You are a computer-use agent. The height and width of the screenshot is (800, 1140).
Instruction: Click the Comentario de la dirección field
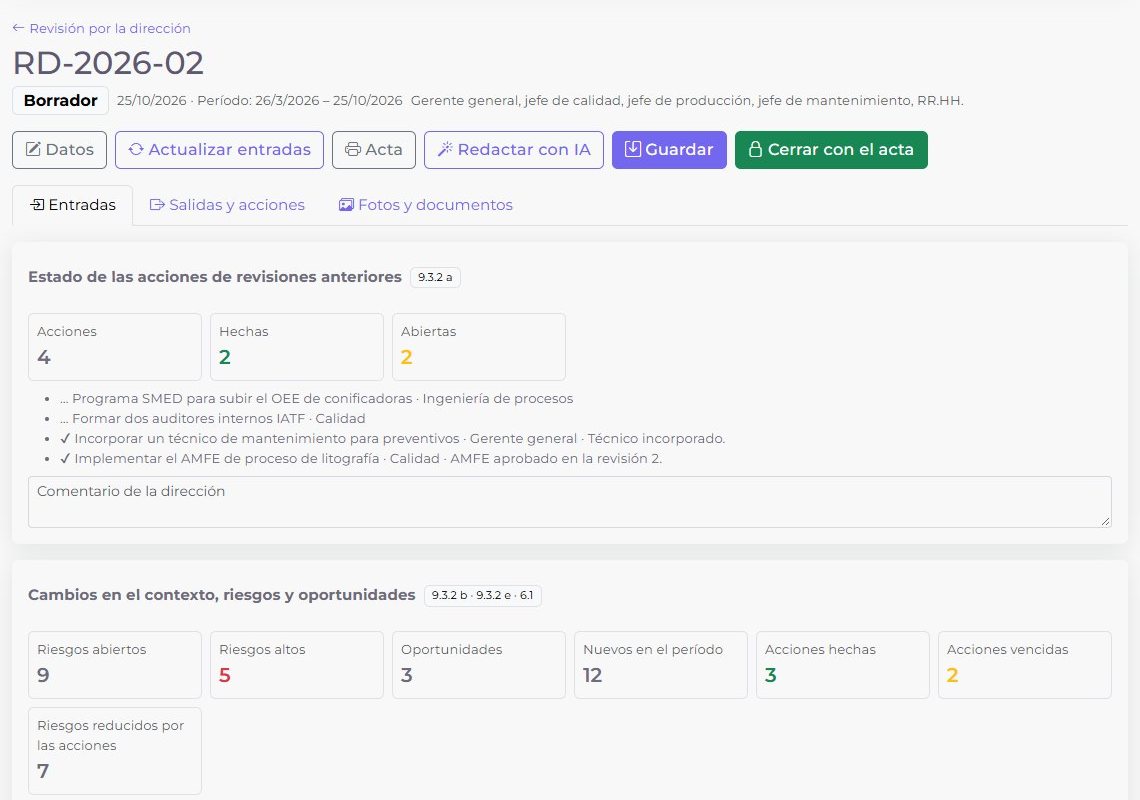tap(569, 502)
